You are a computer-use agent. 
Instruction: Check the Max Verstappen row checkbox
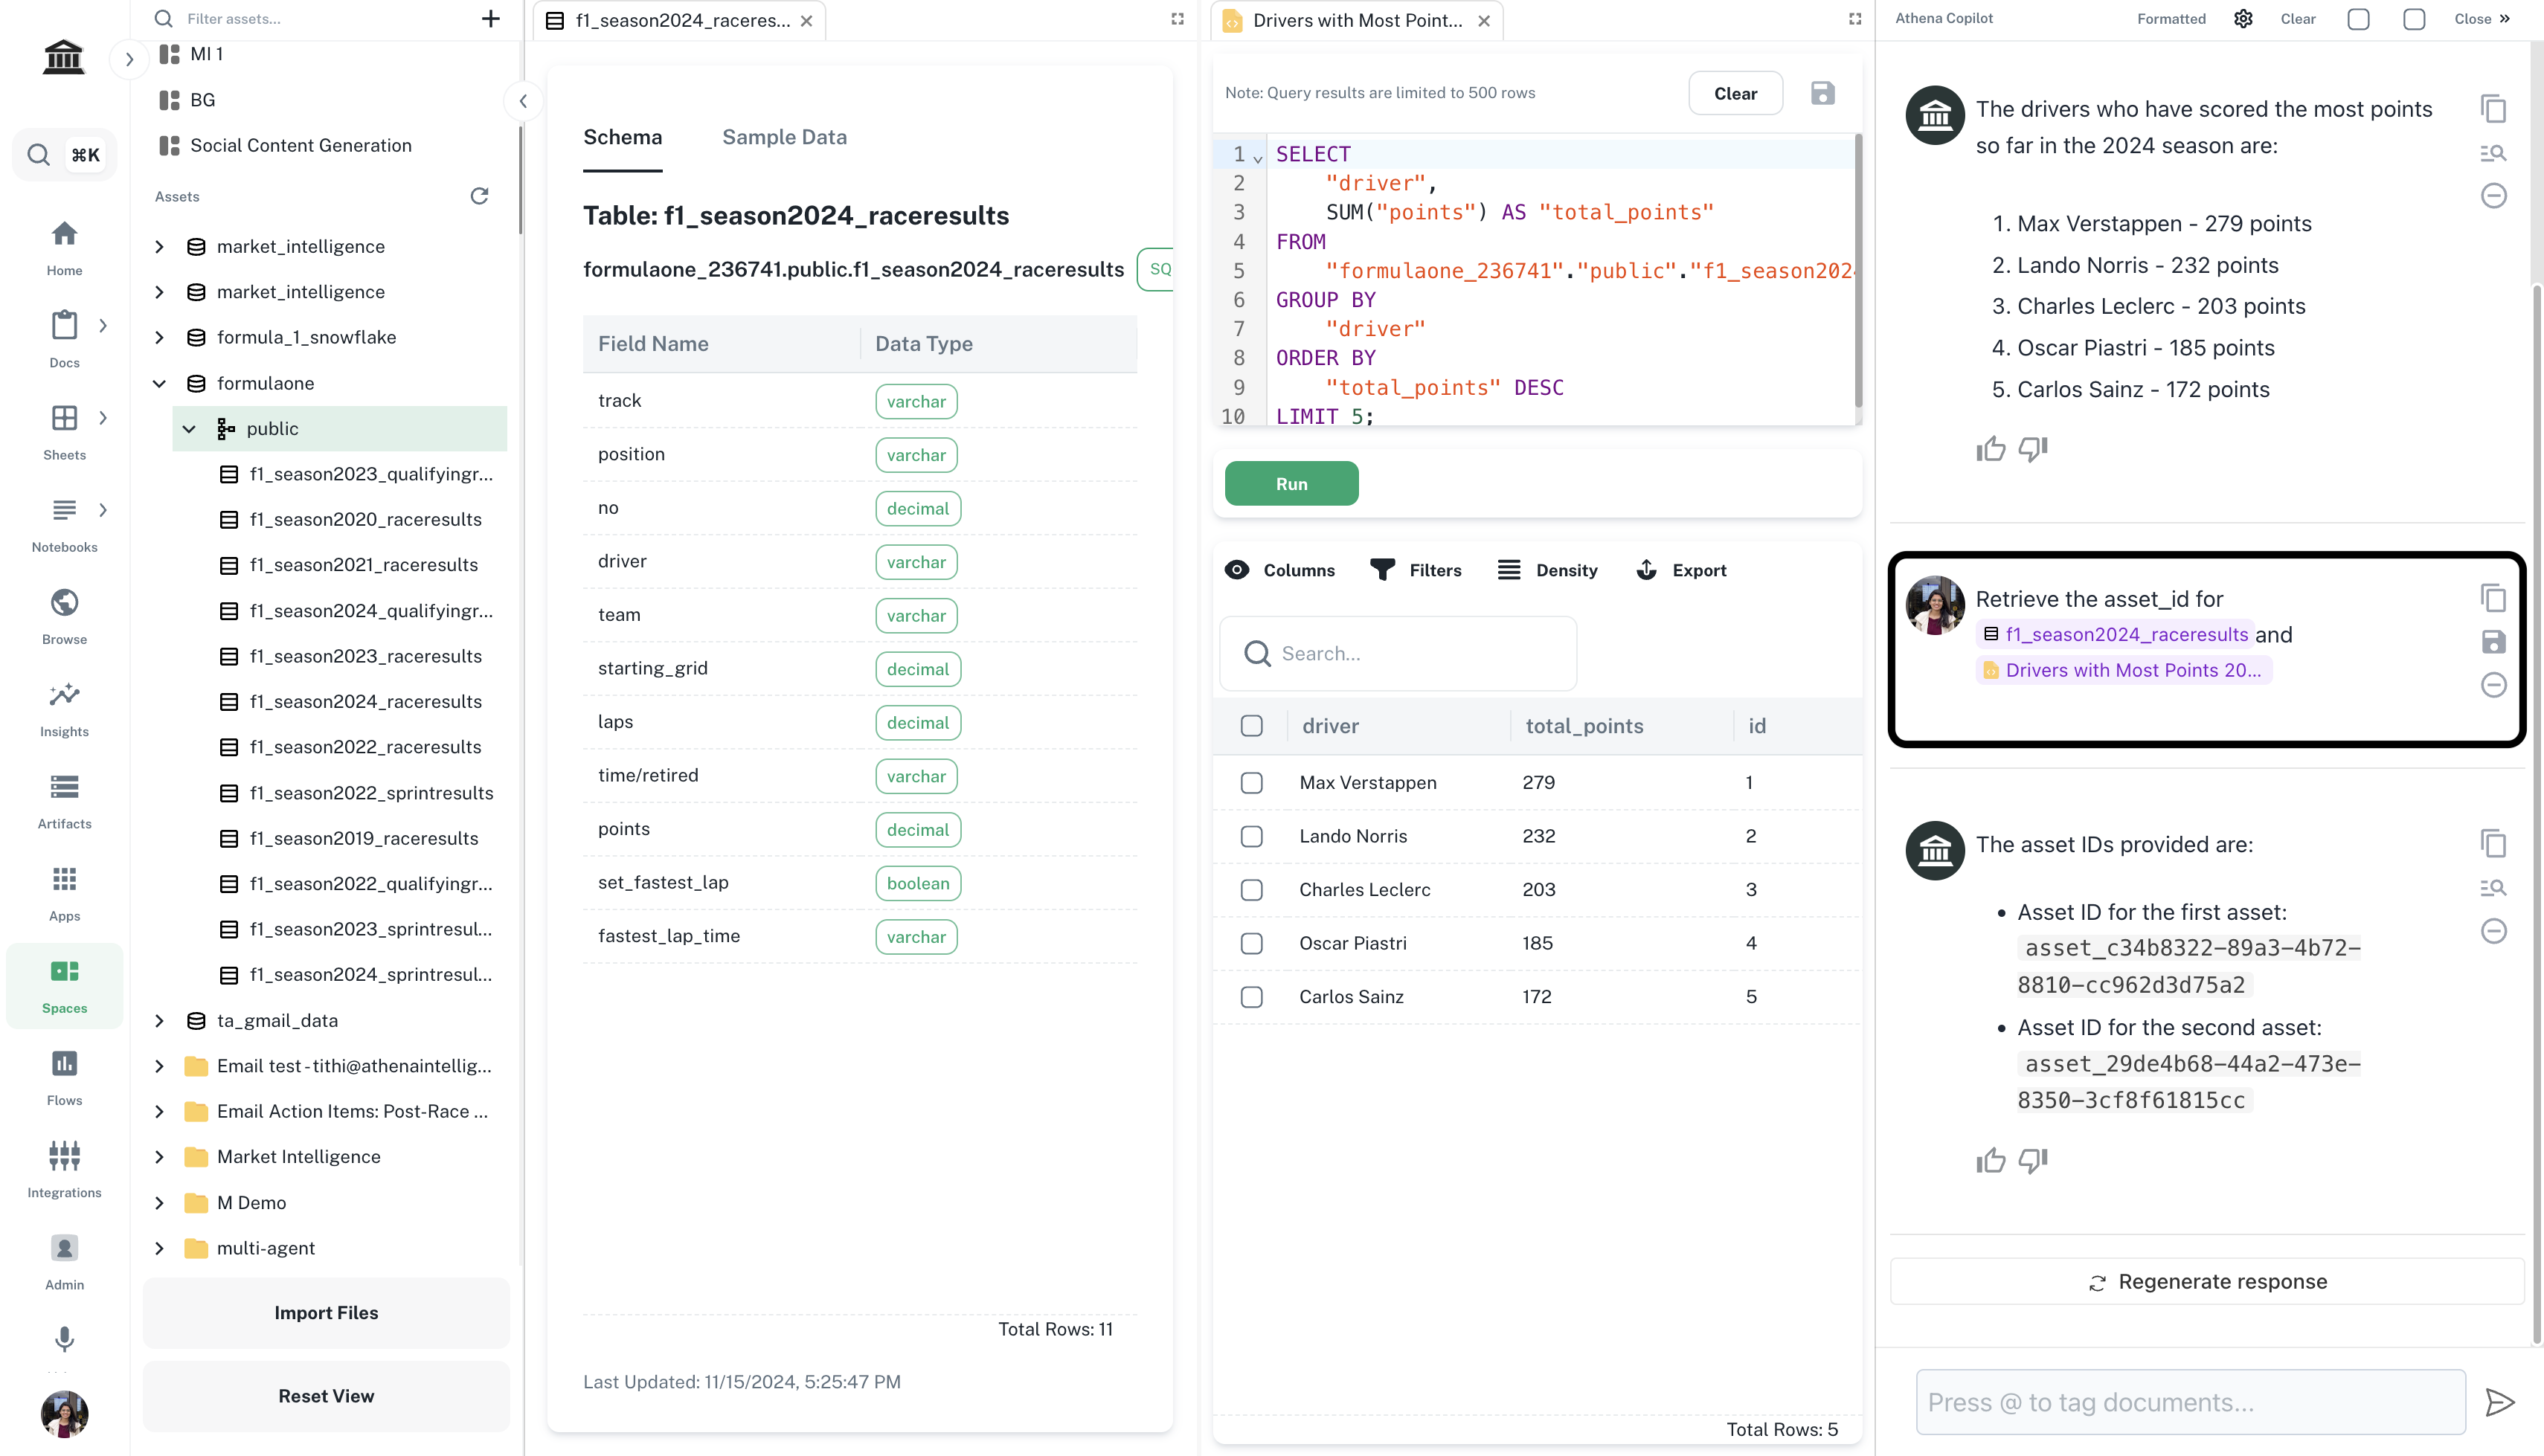(x=1251, y=783)
